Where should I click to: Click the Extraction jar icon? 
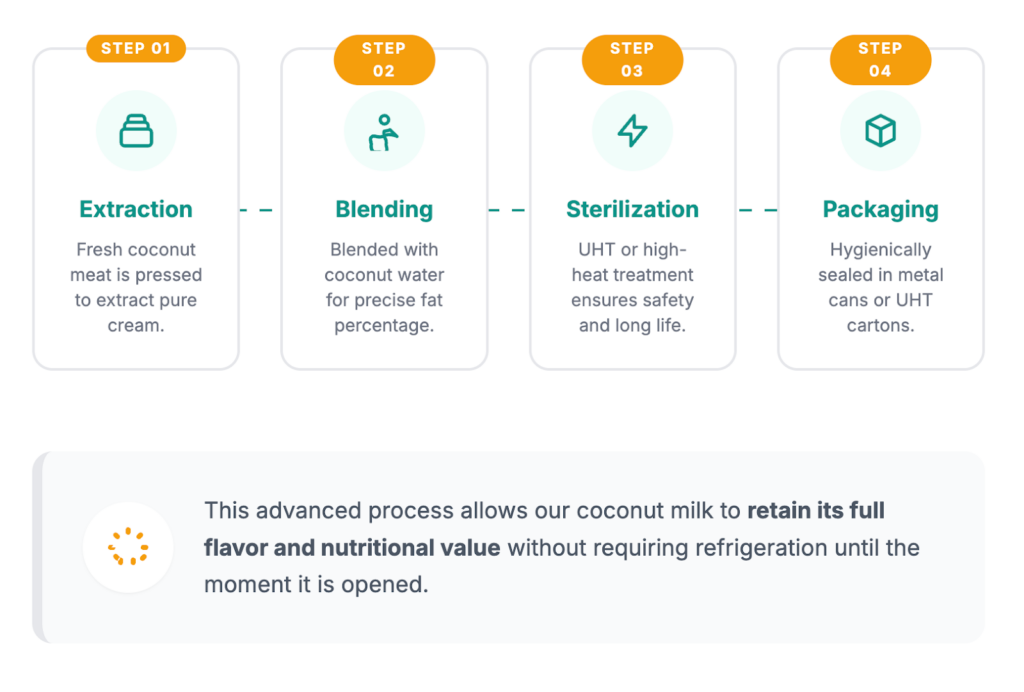click(x=136, y=131)
